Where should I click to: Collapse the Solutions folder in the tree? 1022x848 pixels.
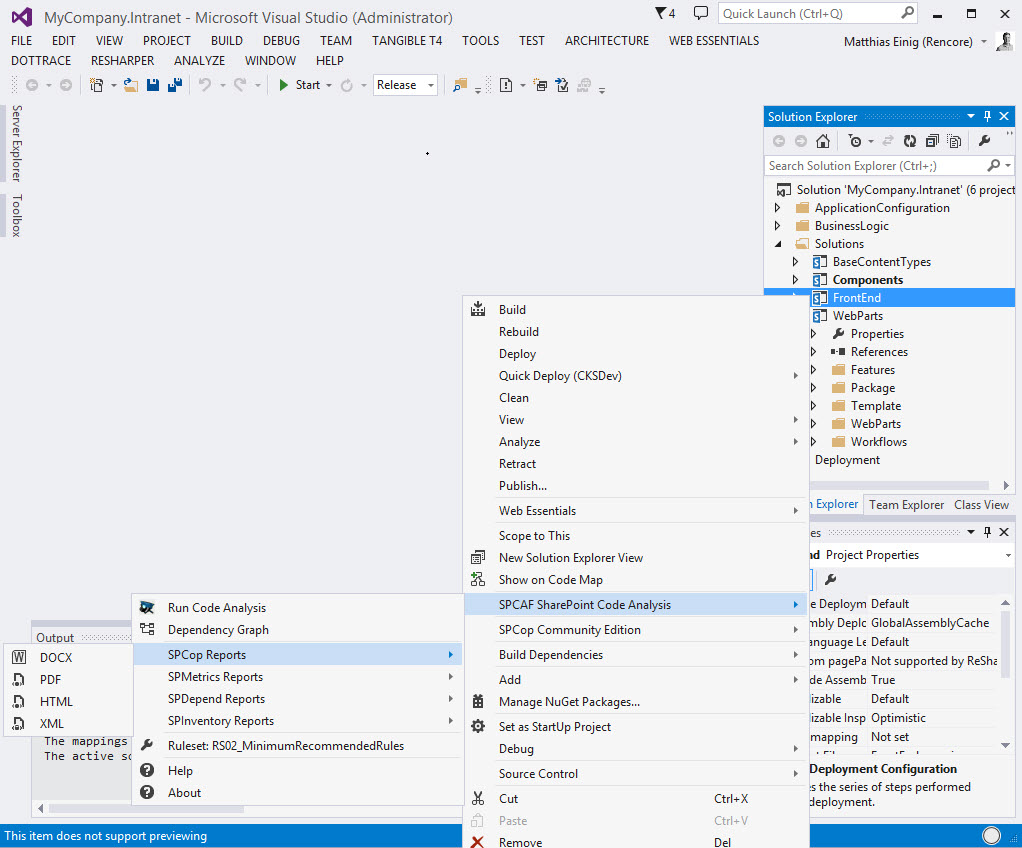(778, 244)
